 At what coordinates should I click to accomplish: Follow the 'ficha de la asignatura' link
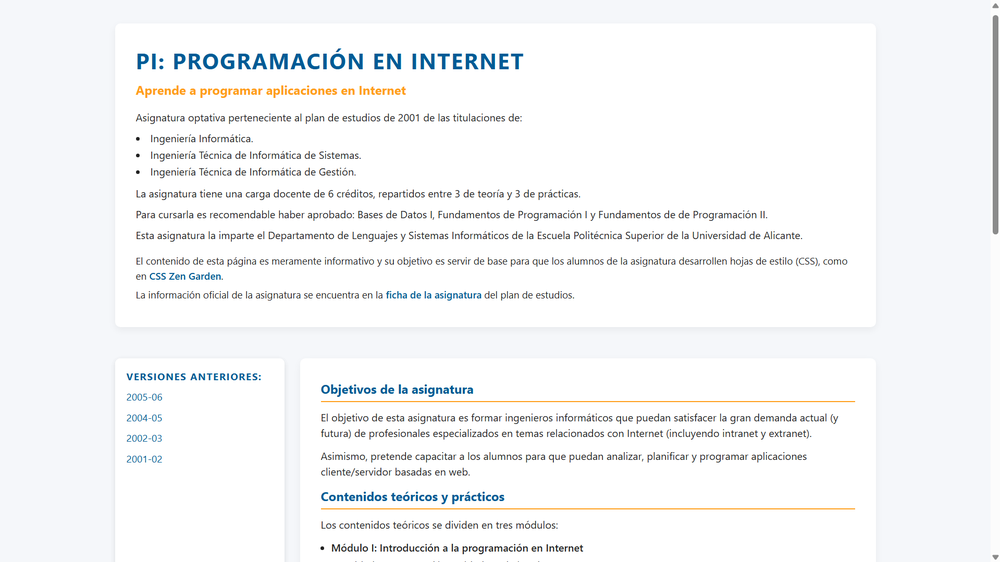tap(433, 295)
